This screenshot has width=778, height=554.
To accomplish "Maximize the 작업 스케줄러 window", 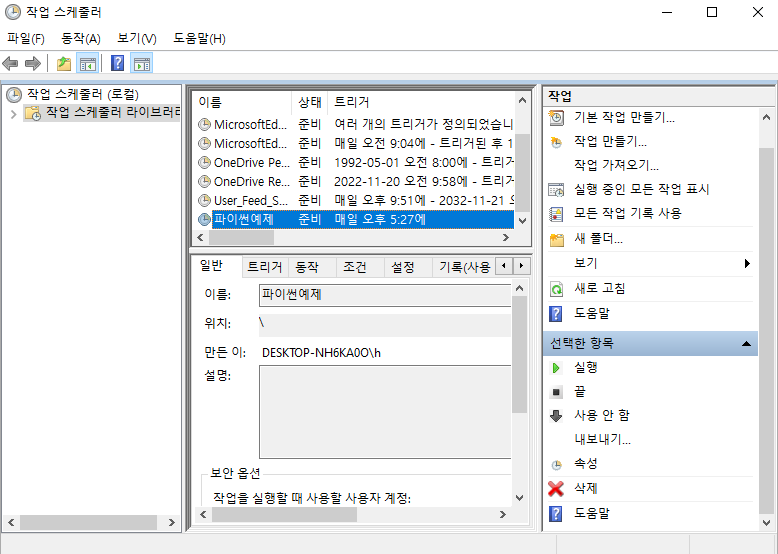I will [712, 12].
